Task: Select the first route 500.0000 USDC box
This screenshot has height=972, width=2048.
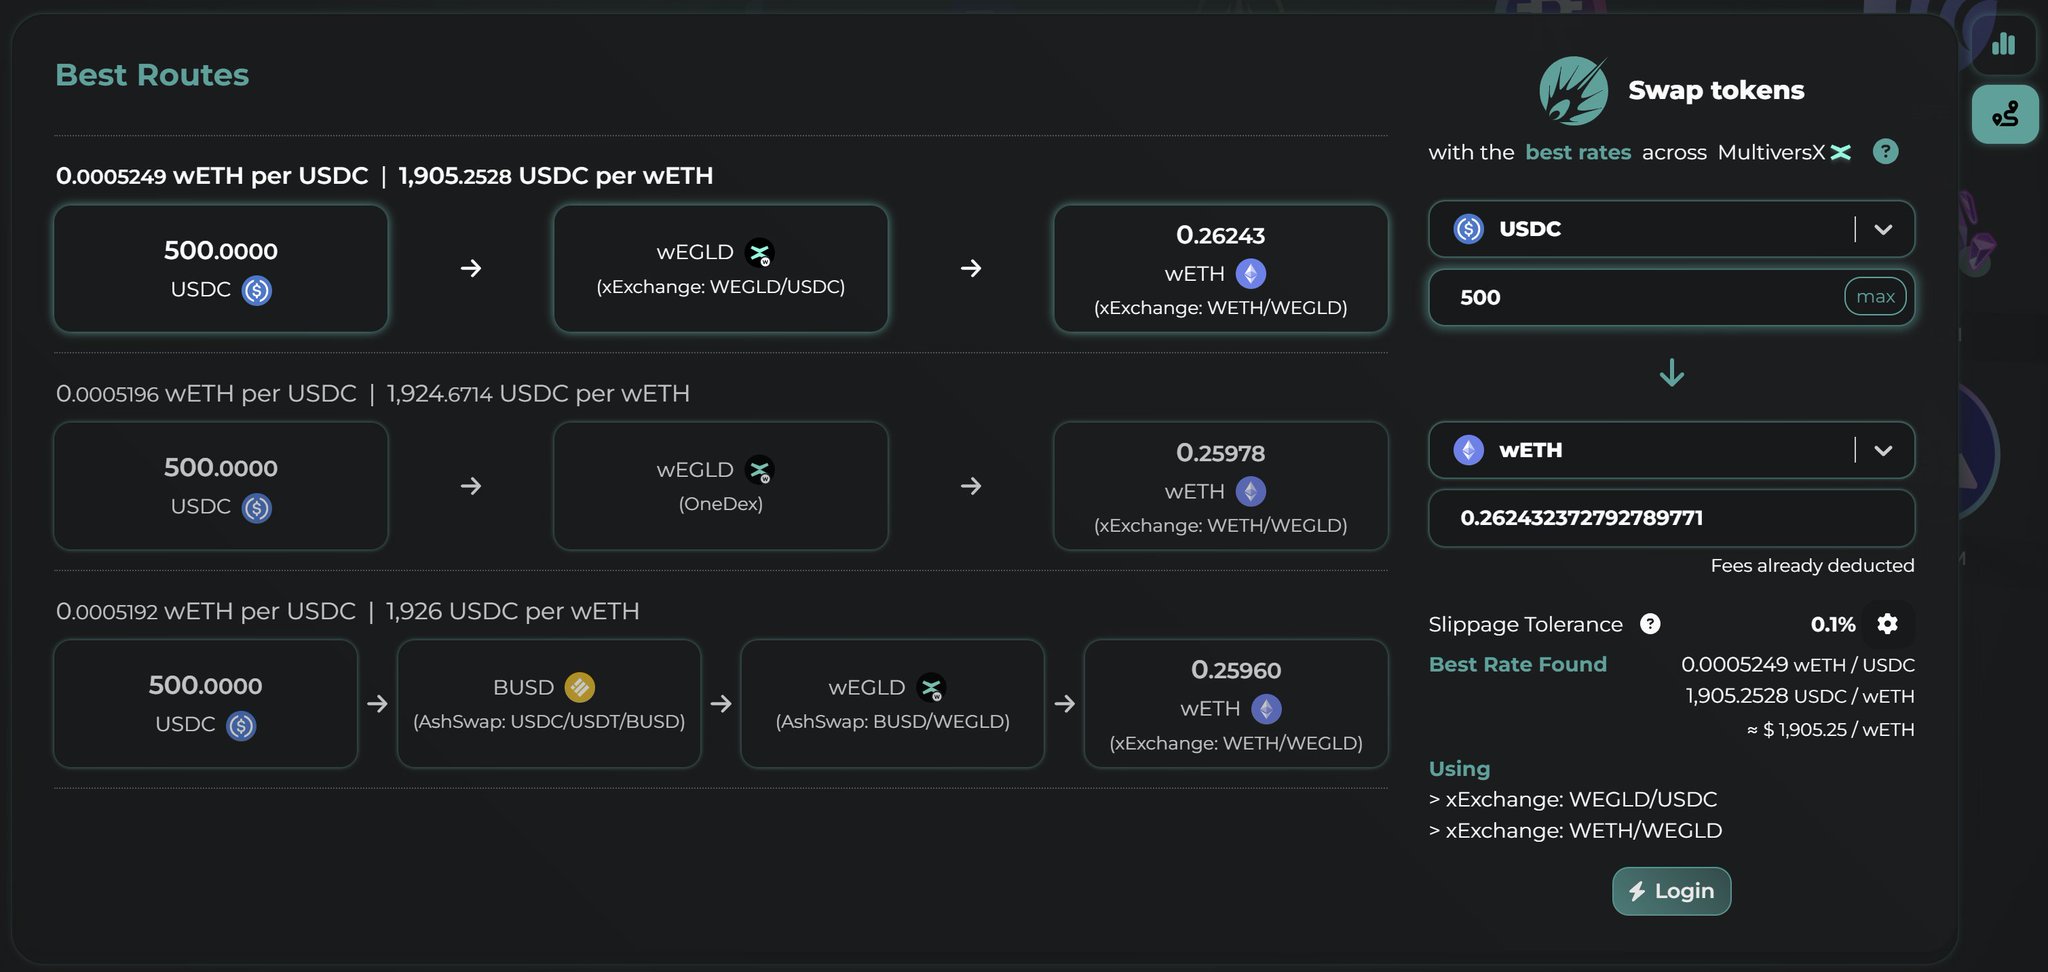Action: (221, 269)
